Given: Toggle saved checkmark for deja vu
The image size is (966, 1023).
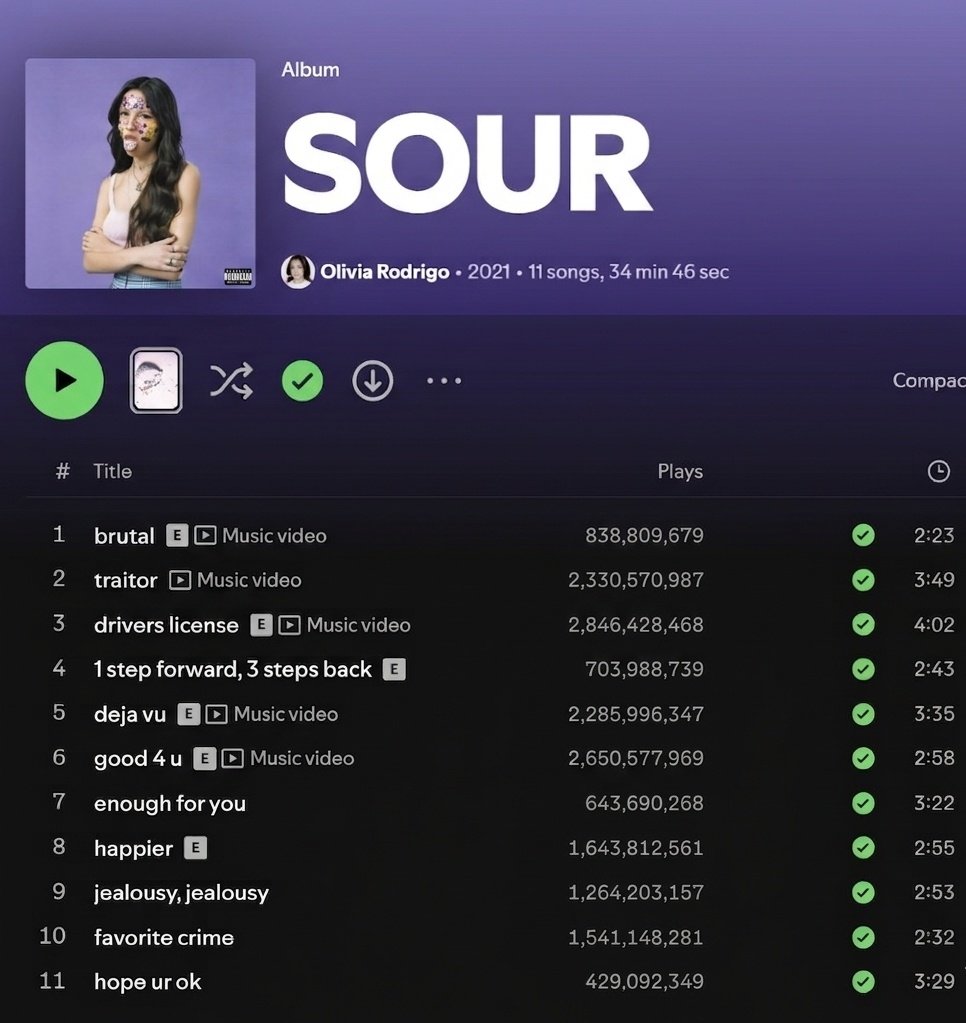Looking at the screenshot, I should 863,714.
